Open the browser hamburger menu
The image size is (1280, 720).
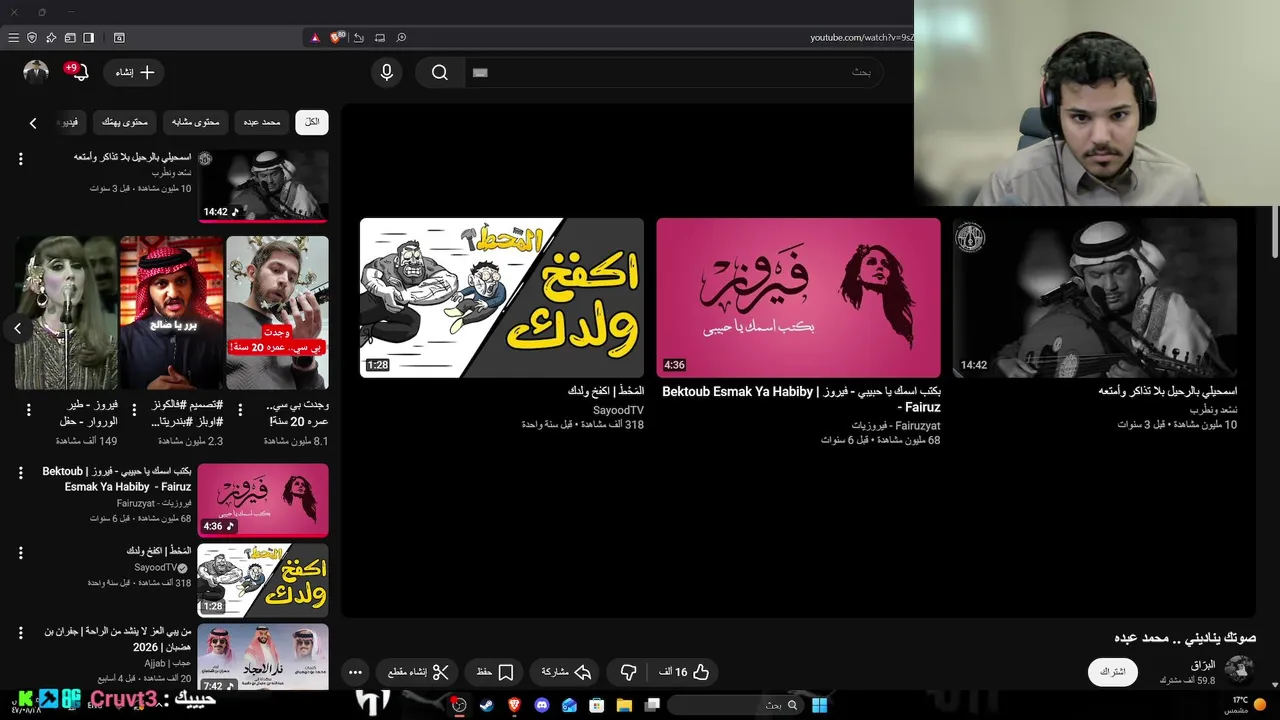pyautogui.click(x=13, y=38)
